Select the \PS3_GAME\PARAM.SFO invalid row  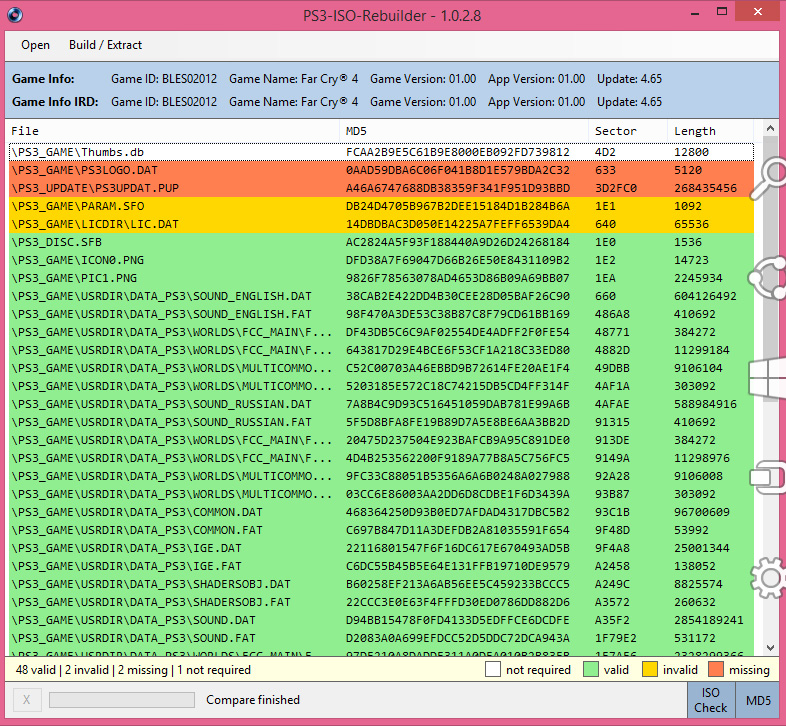[x=381, y=206]
